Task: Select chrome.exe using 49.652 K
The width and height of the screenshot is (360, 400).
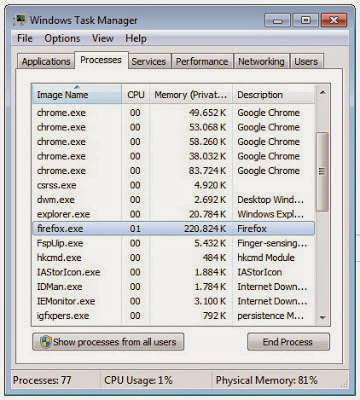Action: click(x=173, y=113)
